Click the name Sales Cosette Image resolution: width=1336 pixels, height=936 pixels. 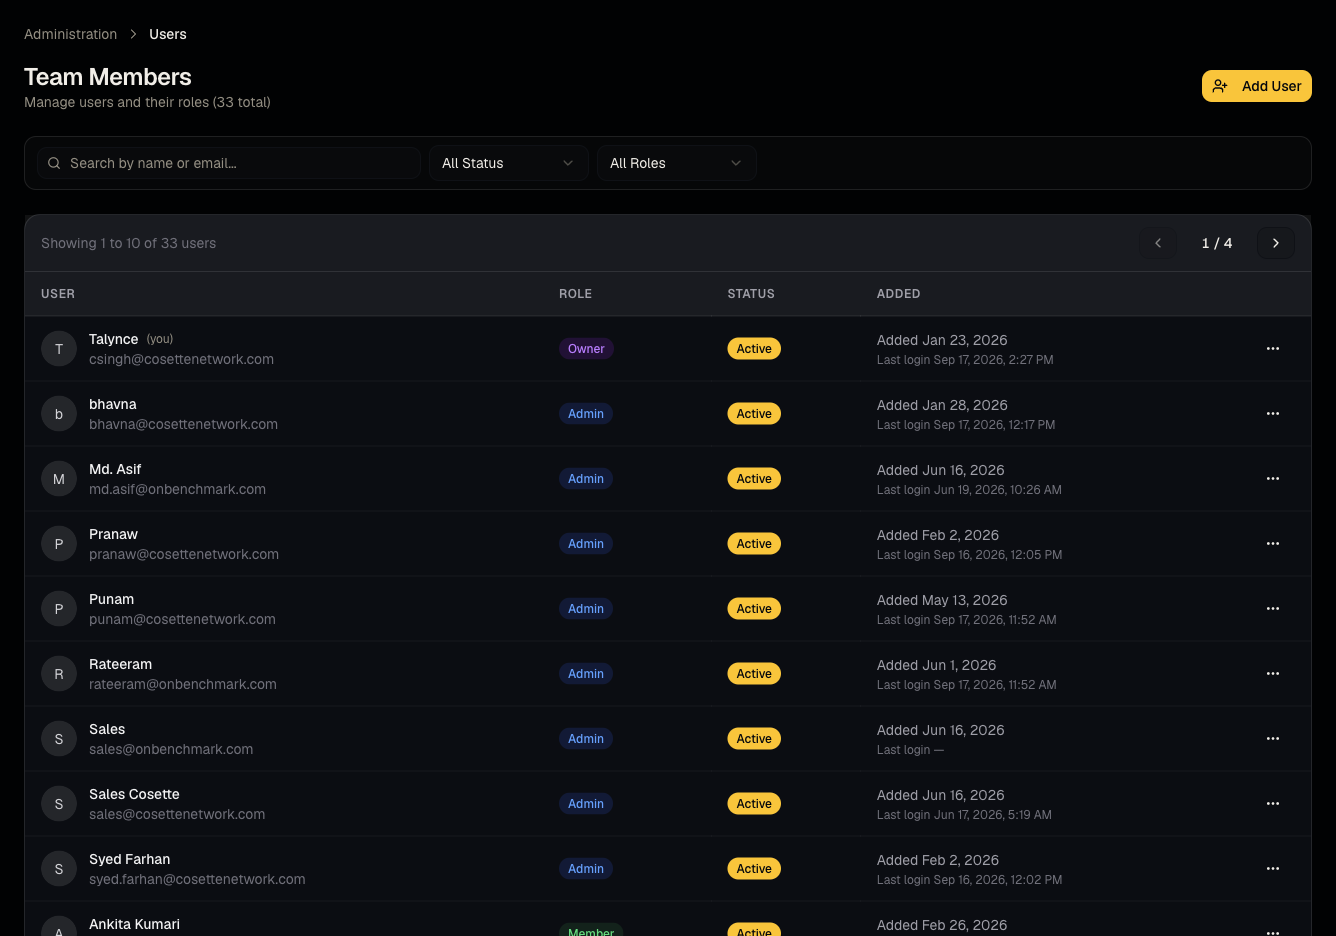coord(134,794)
